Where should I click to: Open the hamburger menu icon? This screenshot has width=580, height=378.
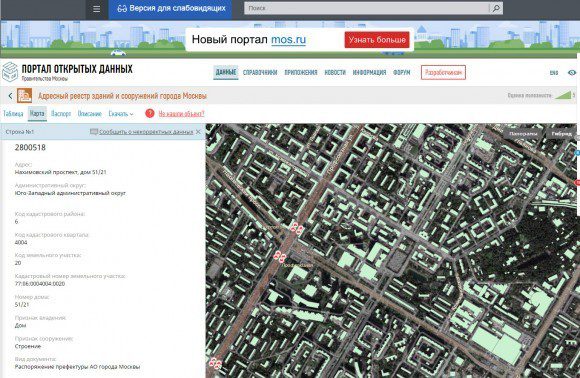pyautogui.click(x=96, y=9)
